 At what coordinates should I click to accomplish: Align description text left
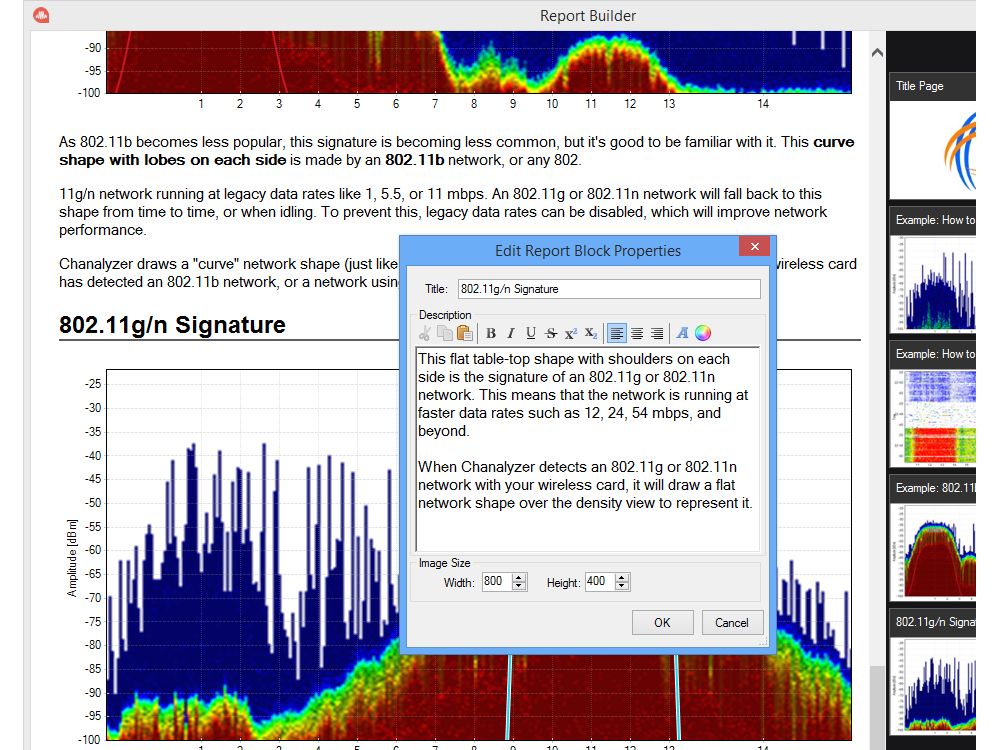[617, 333]
